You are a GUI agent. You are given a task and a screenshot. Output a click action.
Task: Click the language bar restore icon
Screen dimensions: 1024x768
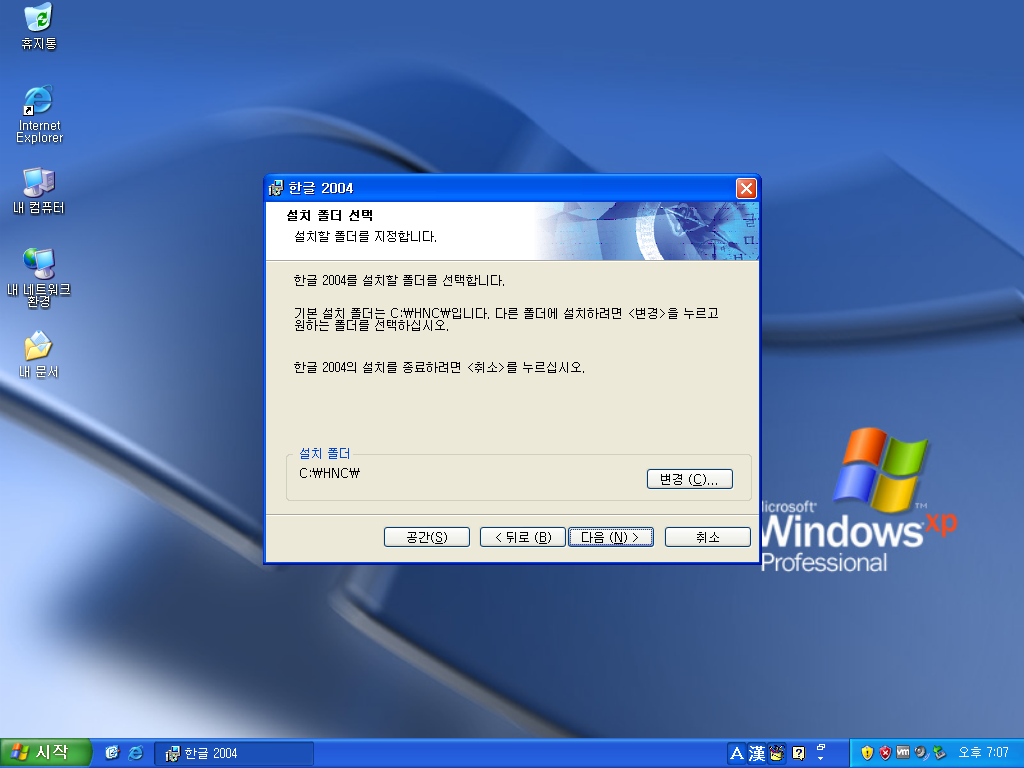coord(821,748)
